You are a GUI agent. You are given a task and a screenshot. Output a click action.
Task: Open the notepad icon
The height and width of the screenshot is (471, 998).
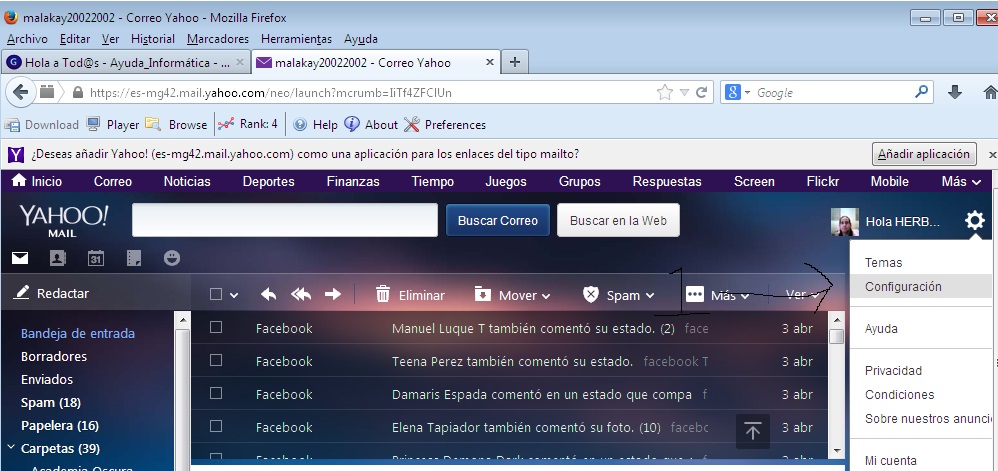pos(134,258)
